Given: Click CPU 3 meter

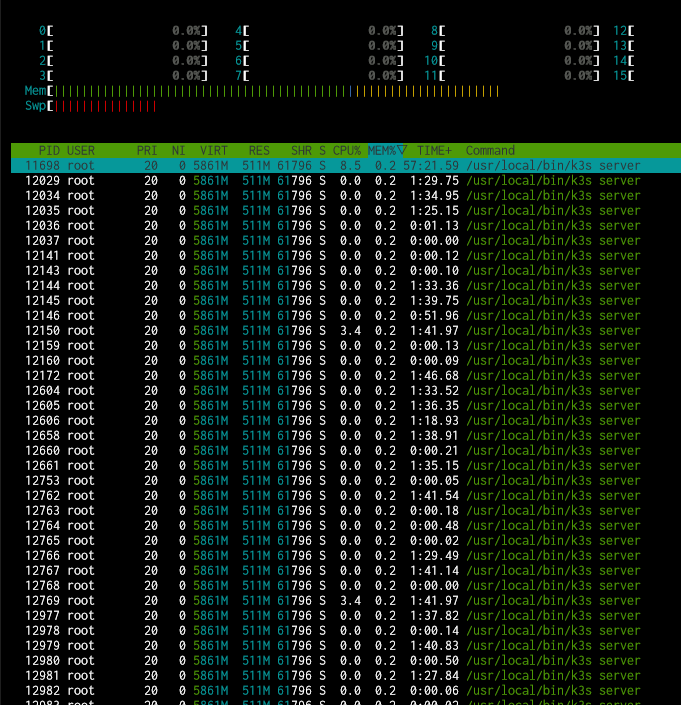Looking at the screenshot, I should [x=123, y=76].
